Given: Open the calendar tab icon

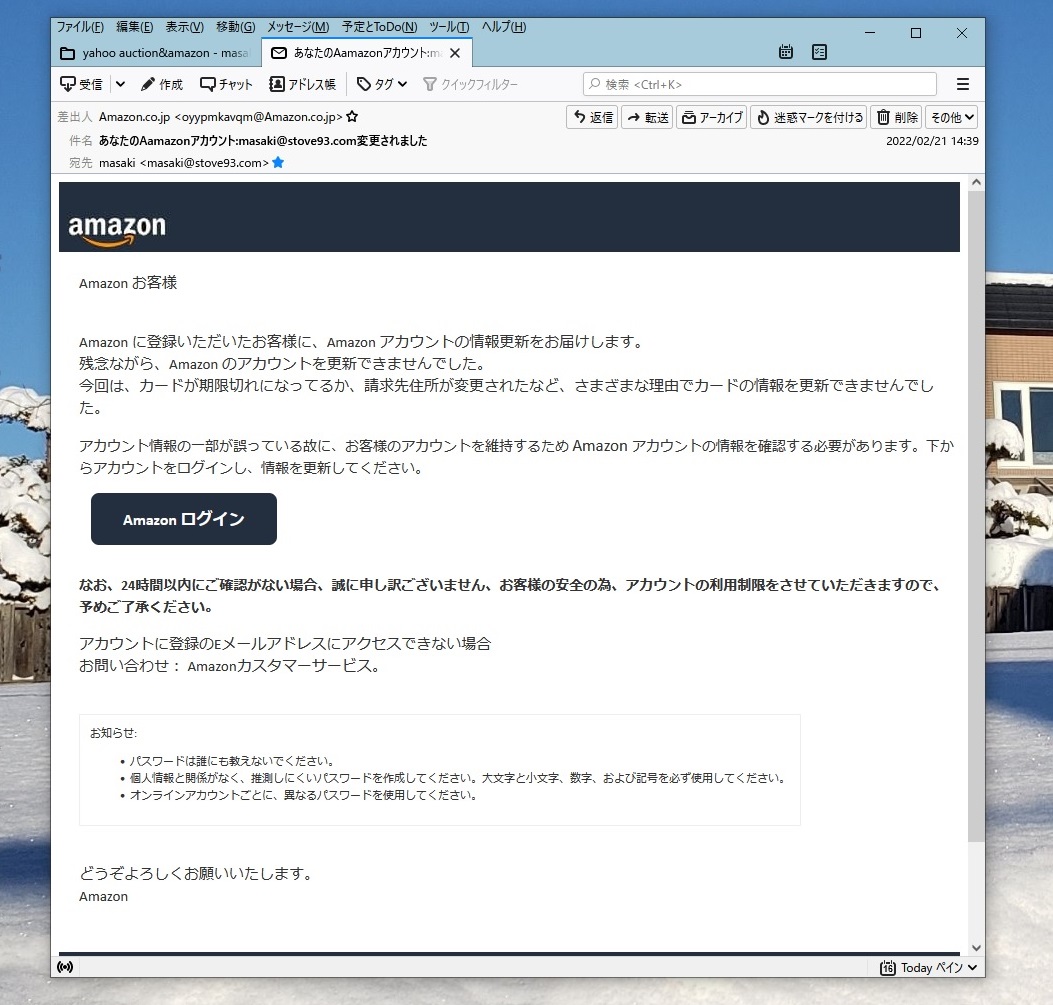Looking at the screenshot, I should [x=786, y=52].
